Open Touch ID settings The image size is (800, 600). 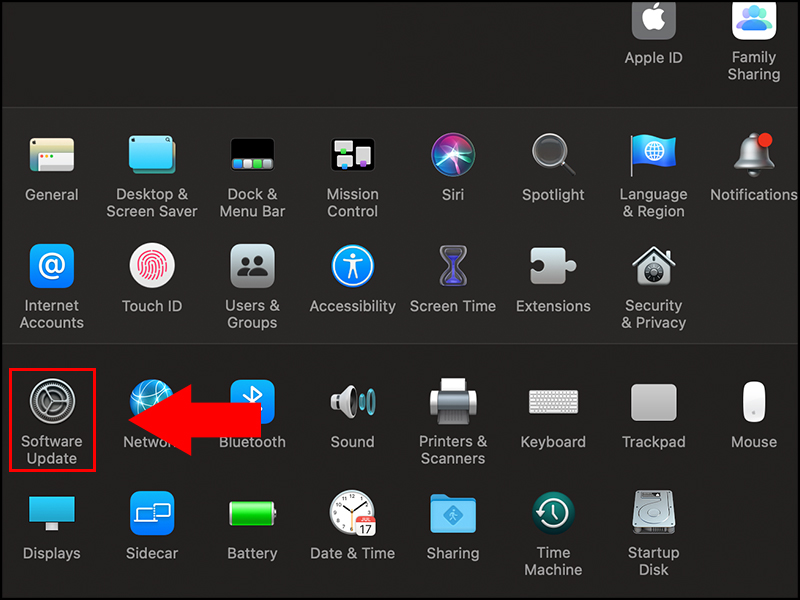tap(152, 265)
